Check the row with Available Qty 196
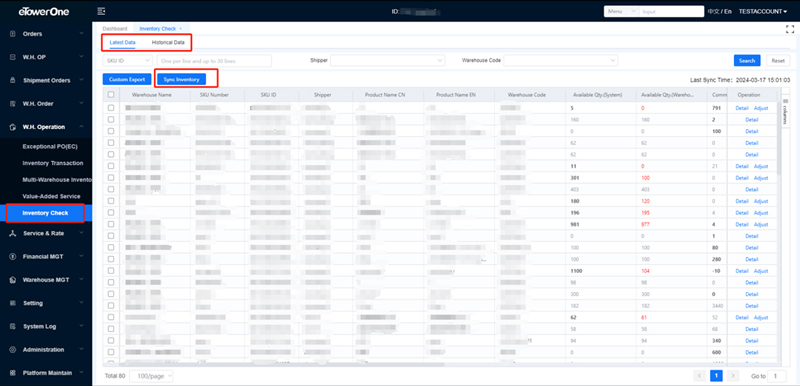The height and width of the screenshot is (386, 800). [x=111, y=213]
